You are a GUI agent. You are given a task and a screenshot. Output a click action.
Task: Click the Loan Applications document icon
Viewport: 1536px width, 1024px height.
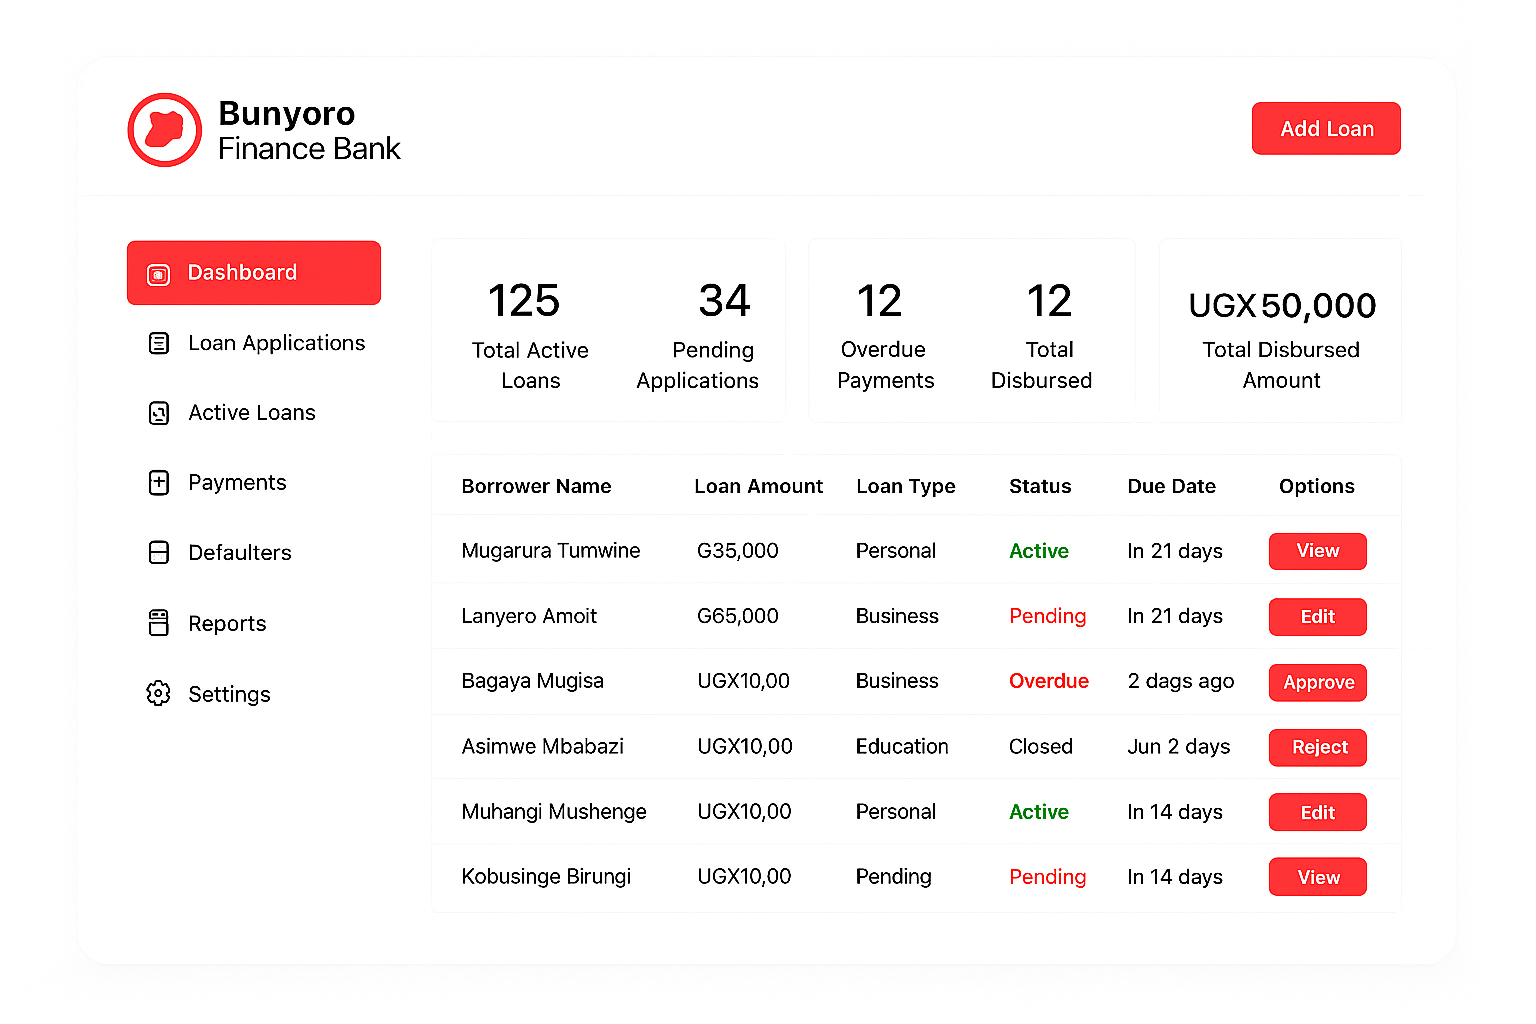159,343
